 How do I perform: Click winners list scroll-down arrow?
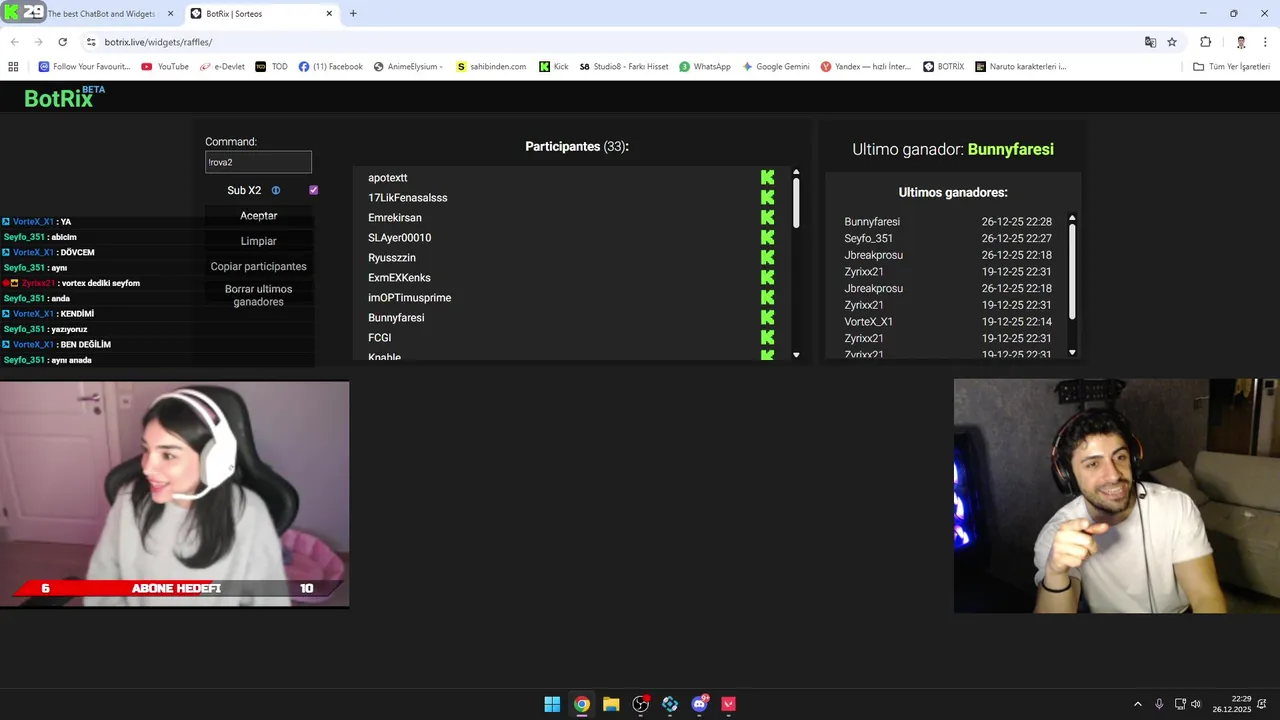[x=1072, y=352]
